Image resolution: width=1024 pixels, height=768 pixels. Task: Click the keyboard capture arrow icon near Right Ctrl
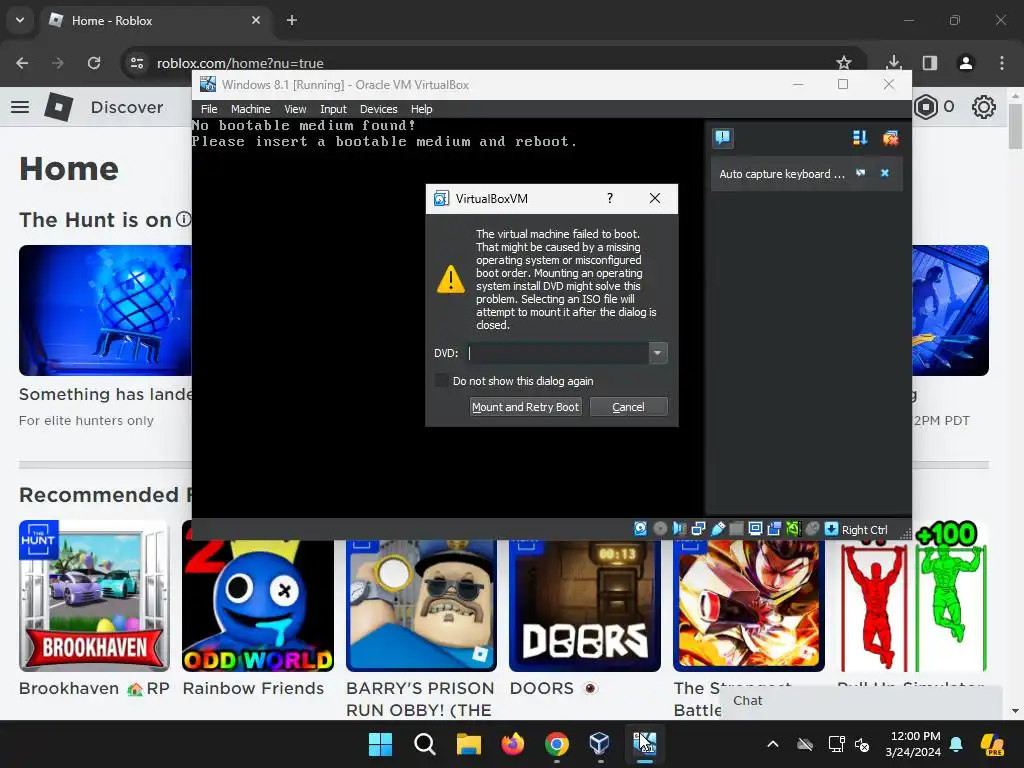831,529
